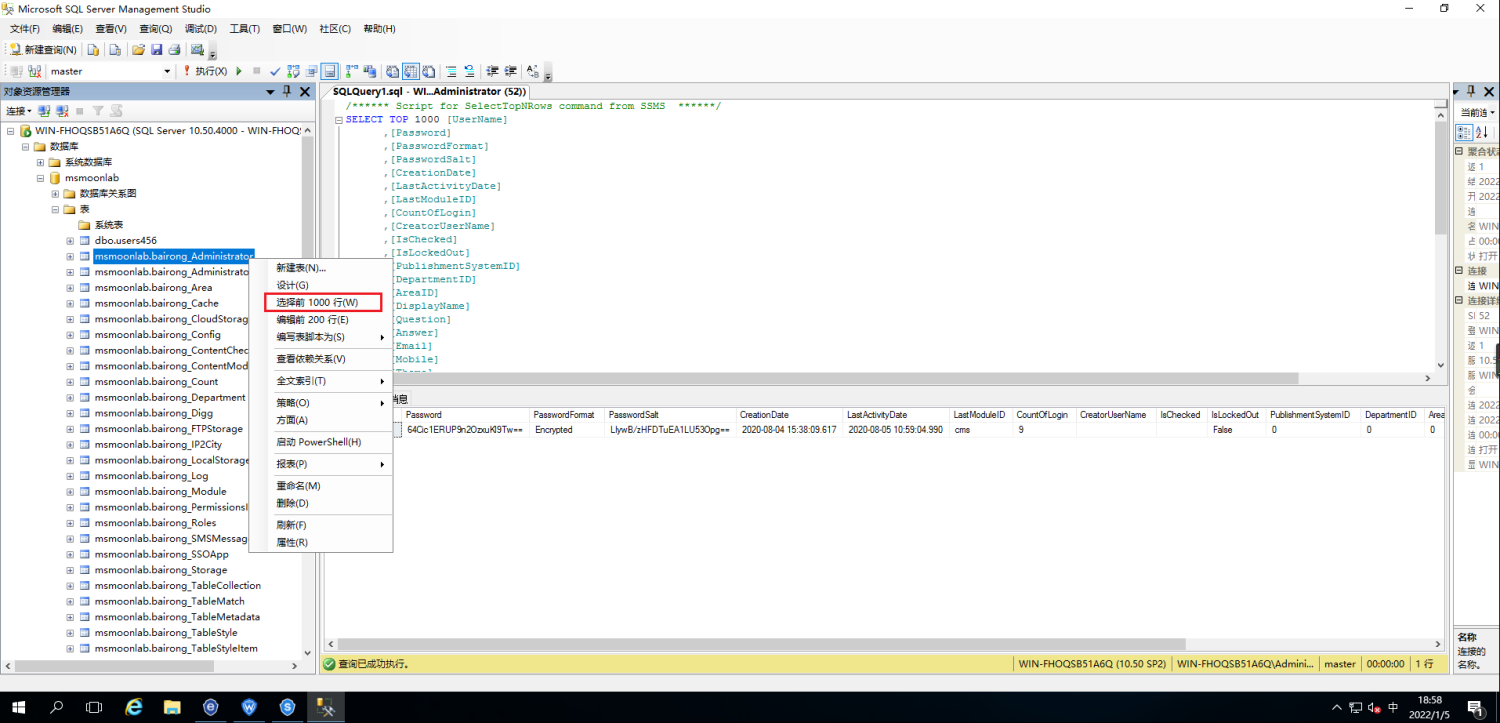The height and width of the screenshot is (723, 1500).
Task: Sort properties alphabetically with A-Z icon
Action: click(1482, 132)
